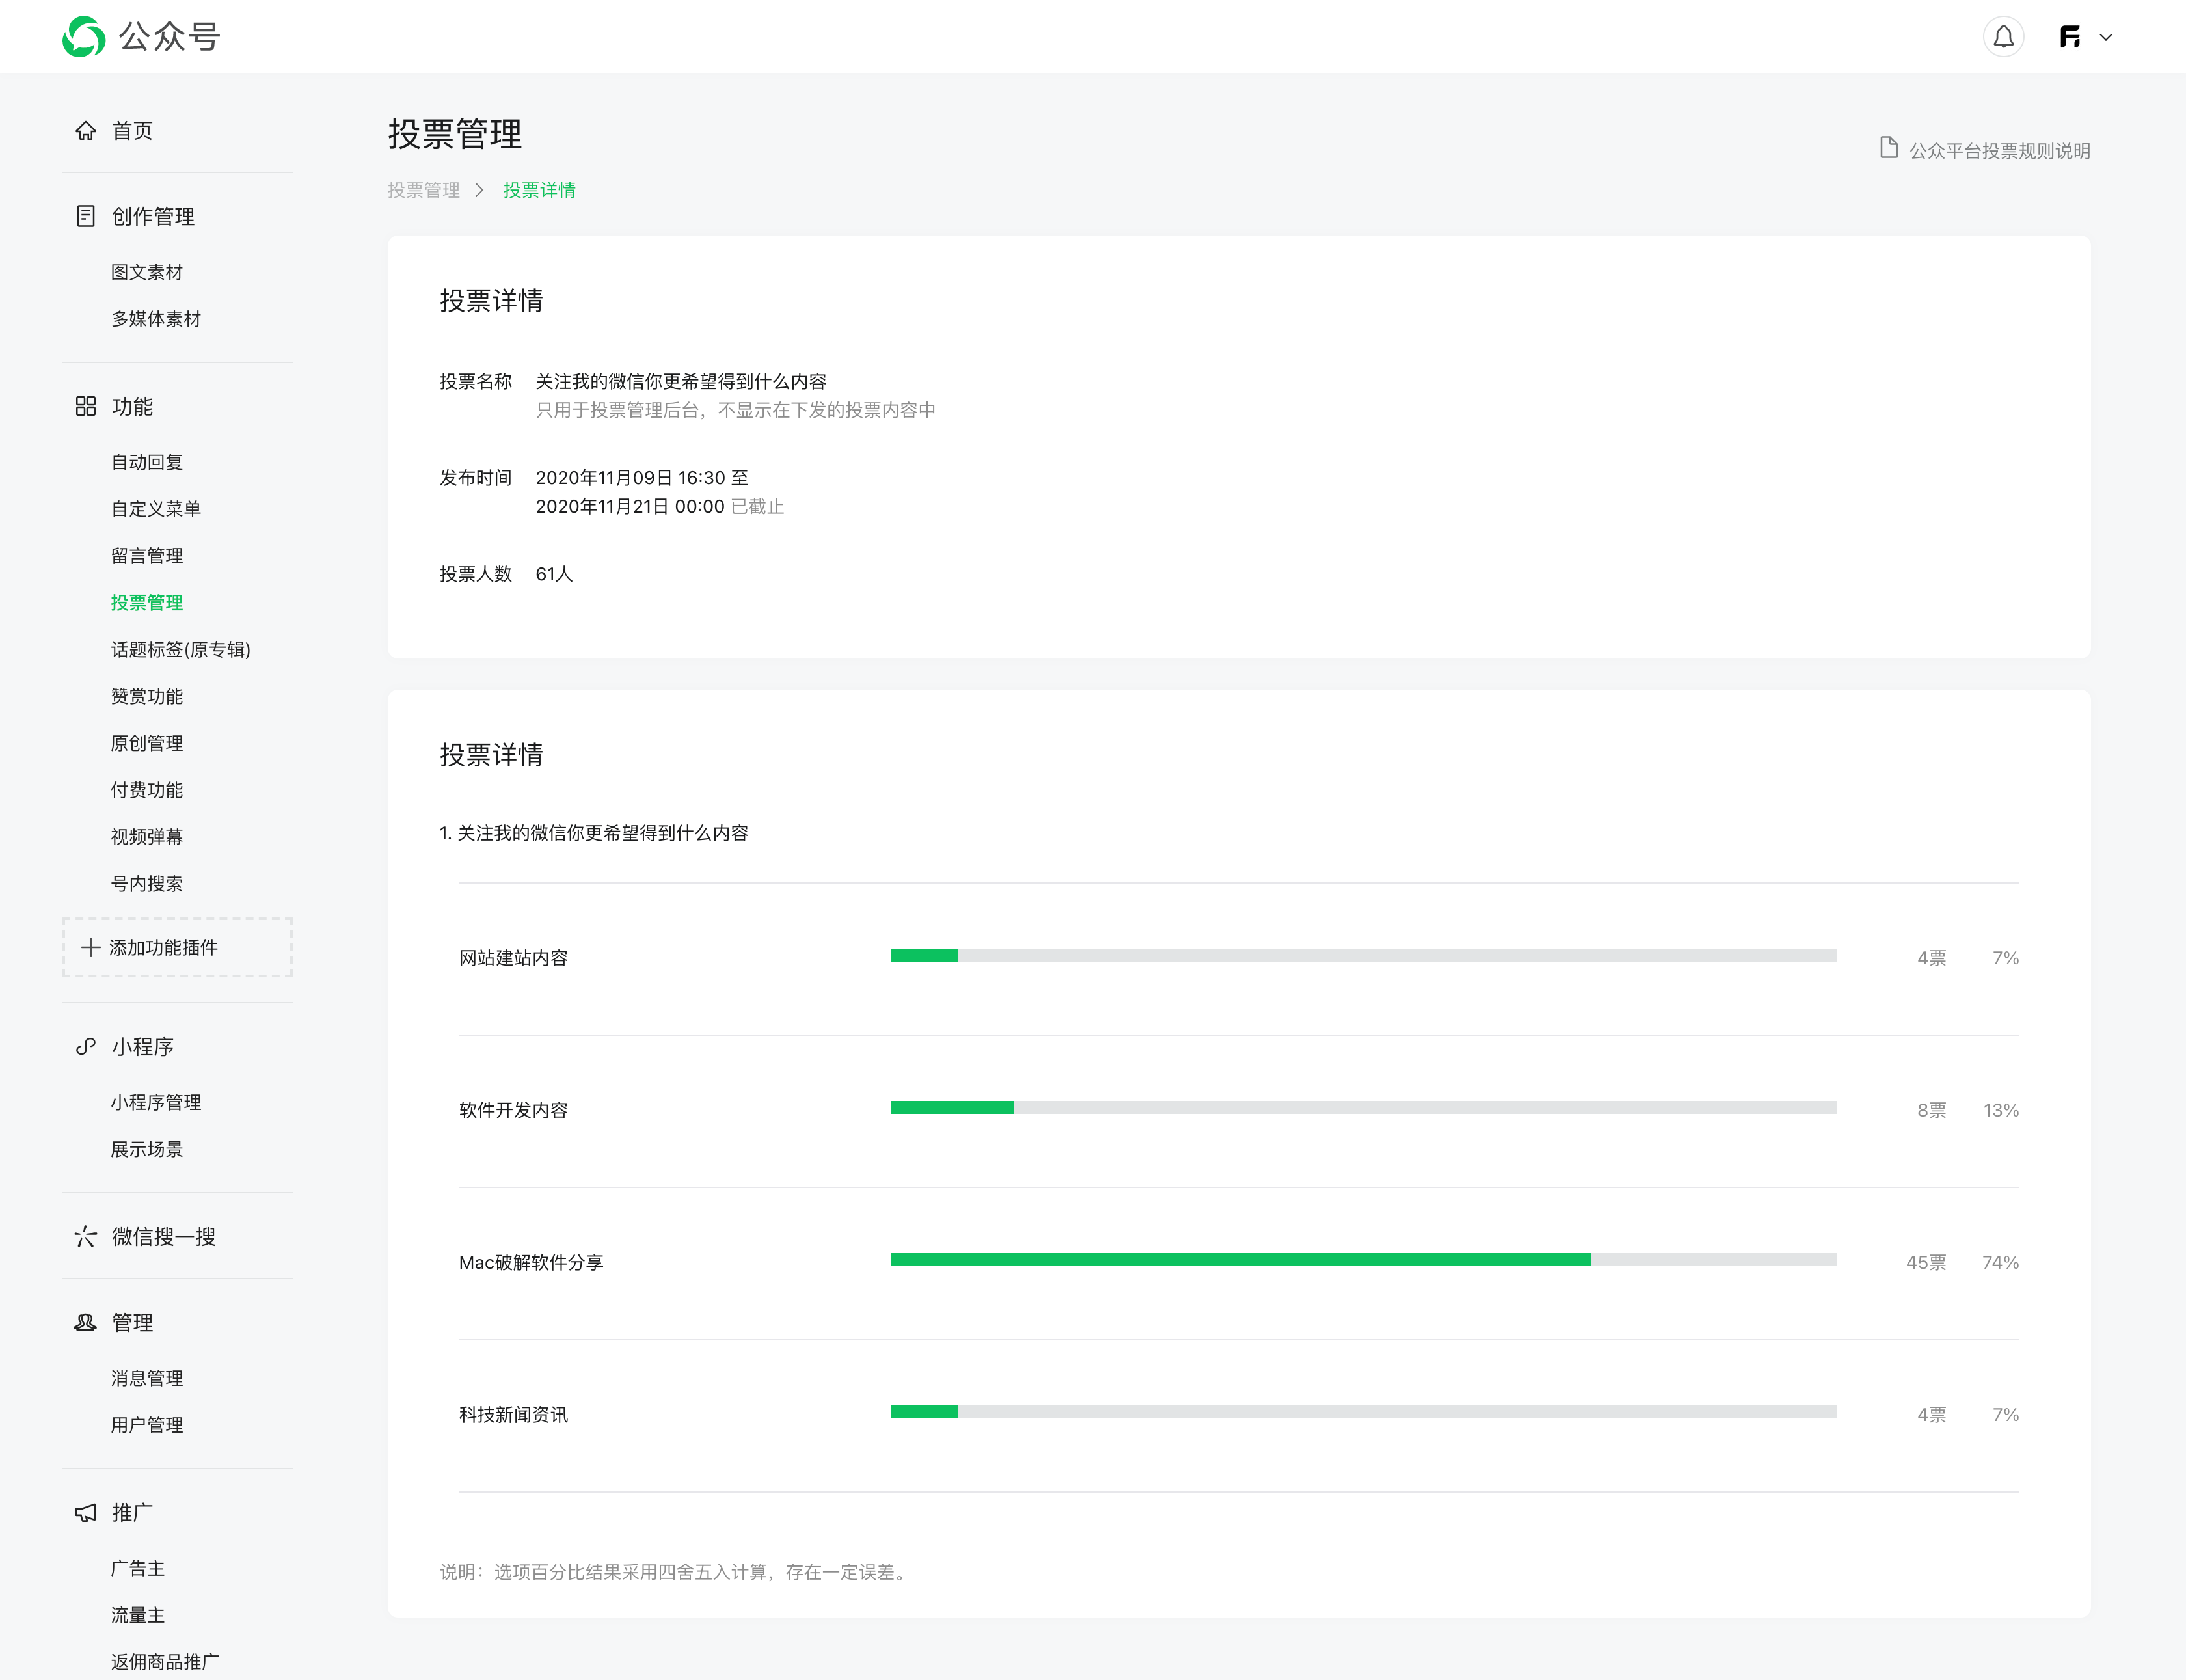Open 公众平台投票规则说明 link
Image resolution: width=2186 pixels, height=1680 pixels.
click(x=1999, y=150)
